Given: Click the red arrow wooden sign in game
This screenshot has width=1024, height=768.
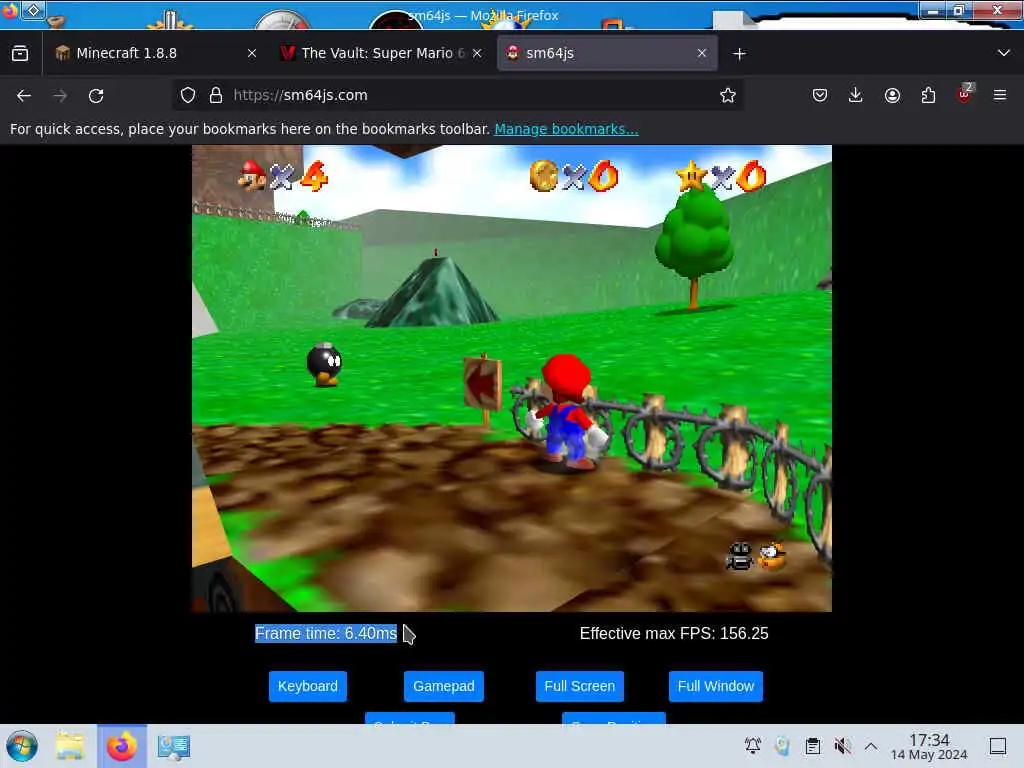Looking at the screenshot, I should tap(483, 385).
